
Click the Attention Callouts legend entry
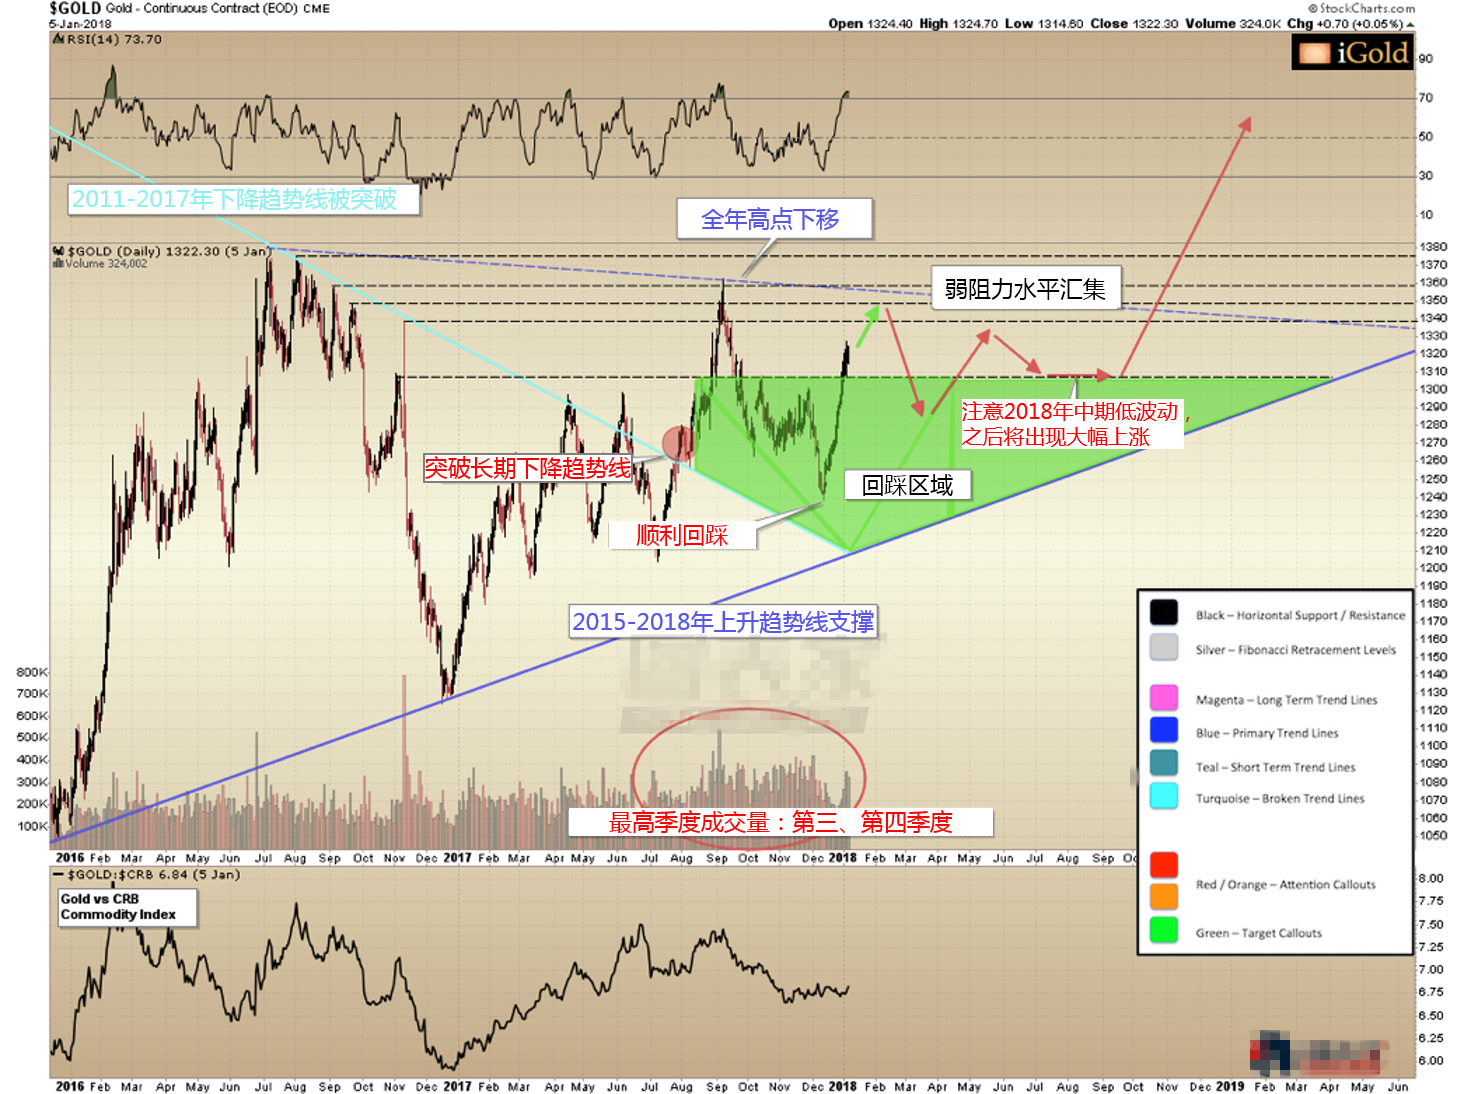[1286, 884]
